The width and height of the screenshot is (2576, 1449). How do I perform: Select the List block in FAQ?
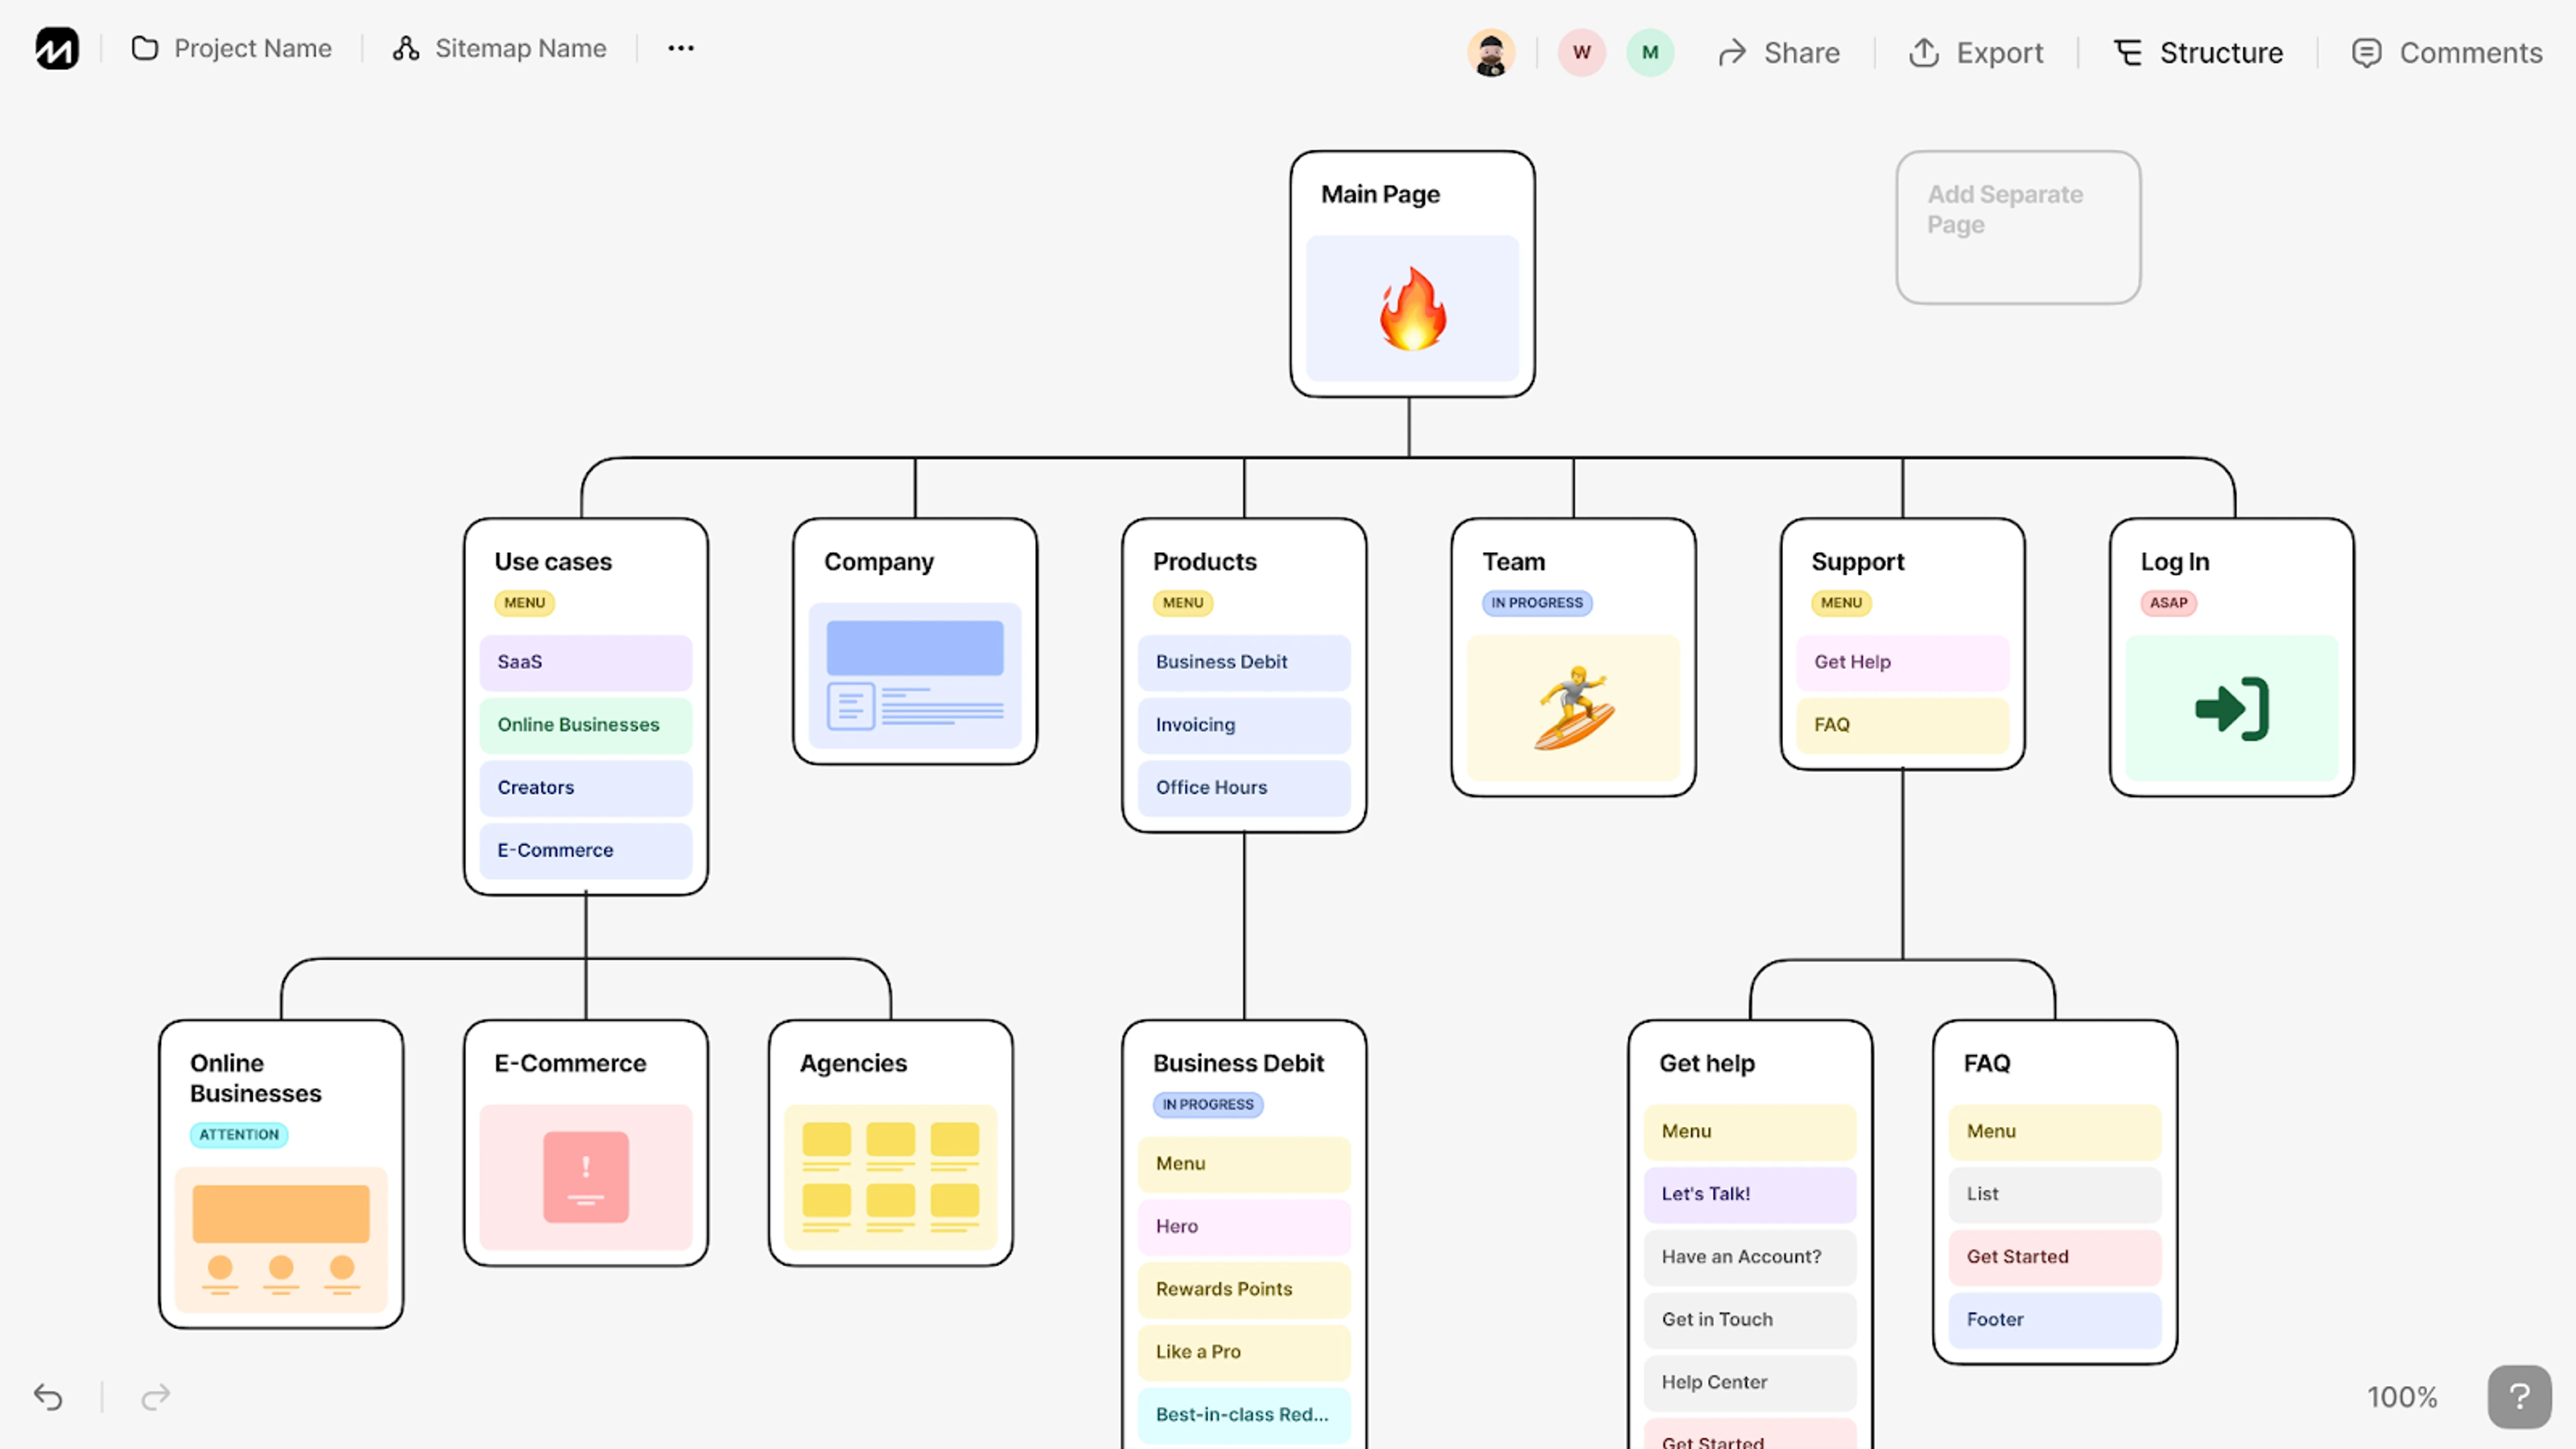point(2055,1195)
